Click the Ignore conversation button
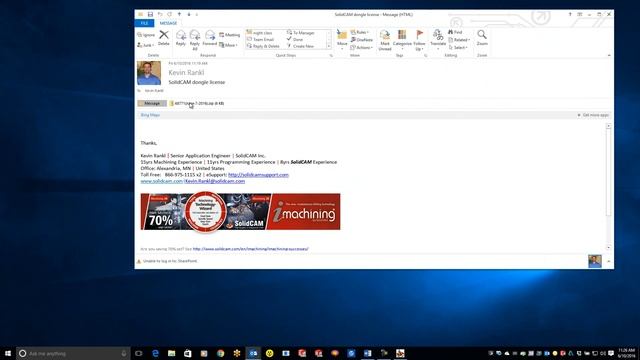The width and height of the screenshot is (640, 360). (146, 35)
